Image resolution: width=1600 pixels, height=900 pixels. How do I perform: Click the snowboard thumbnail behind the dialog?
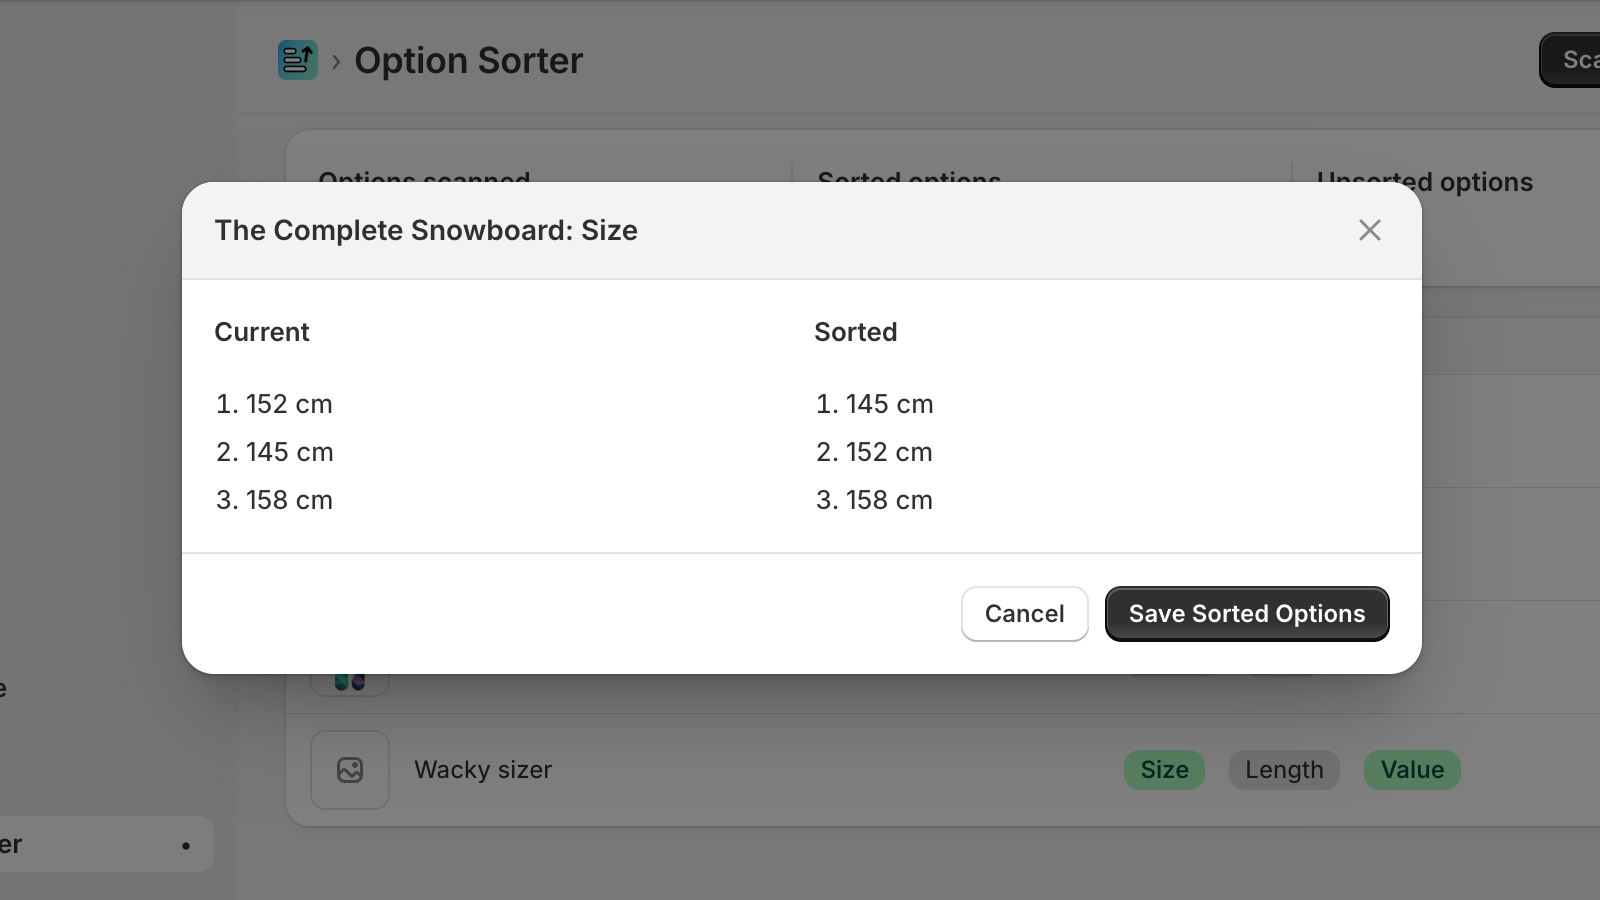350,683
